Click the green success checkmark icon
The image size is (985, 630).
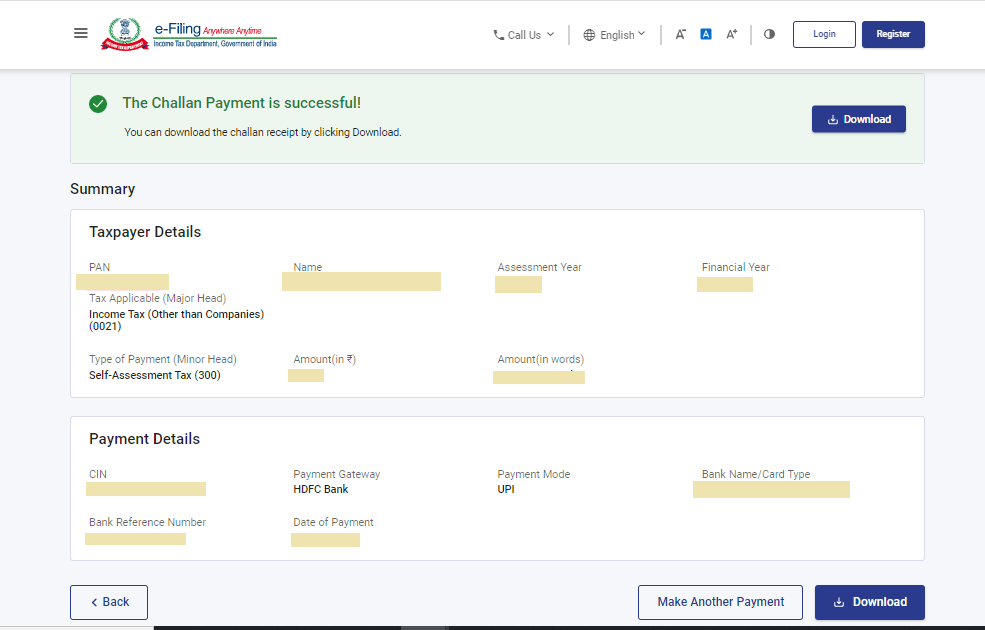98,103
